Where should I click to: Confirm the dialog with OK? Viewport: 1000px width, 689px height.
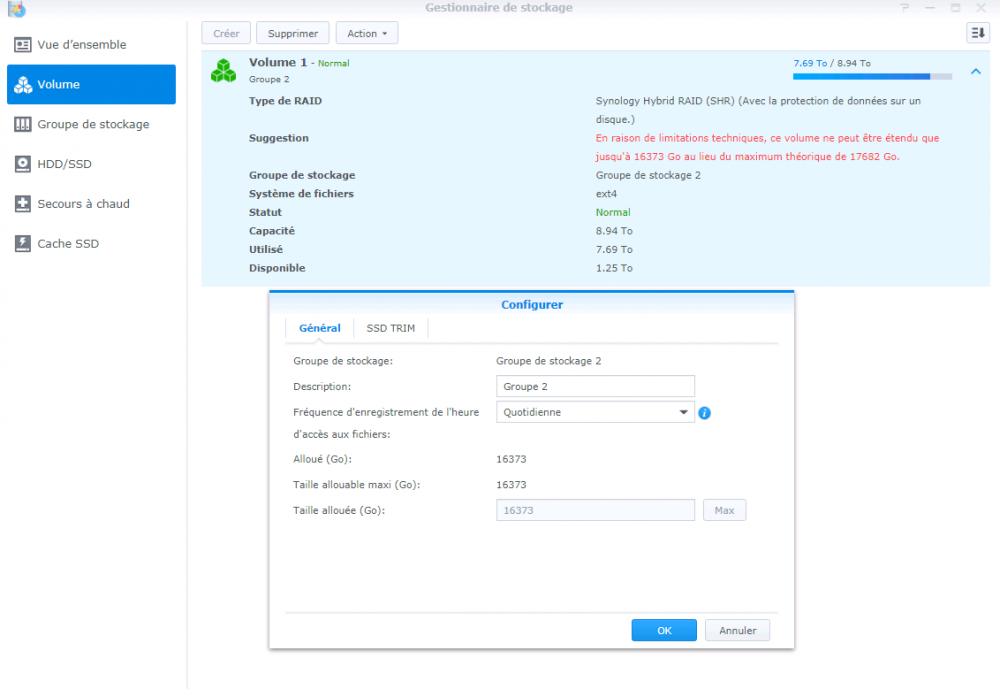pos(664,630)
